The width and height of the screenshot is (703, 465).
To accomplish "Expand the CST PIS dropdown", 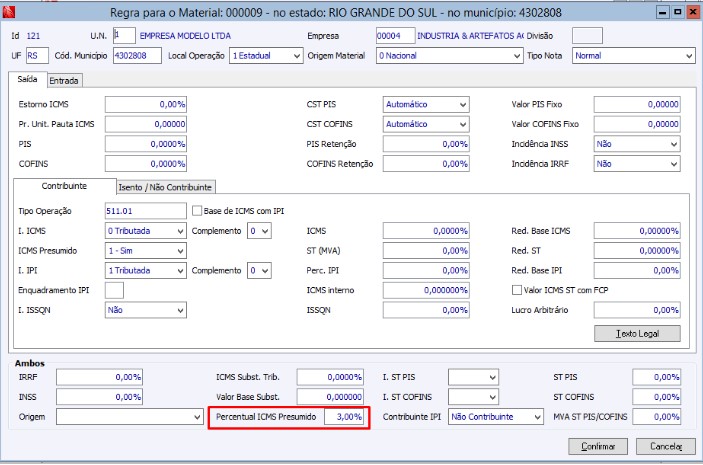I will [462, 104].
